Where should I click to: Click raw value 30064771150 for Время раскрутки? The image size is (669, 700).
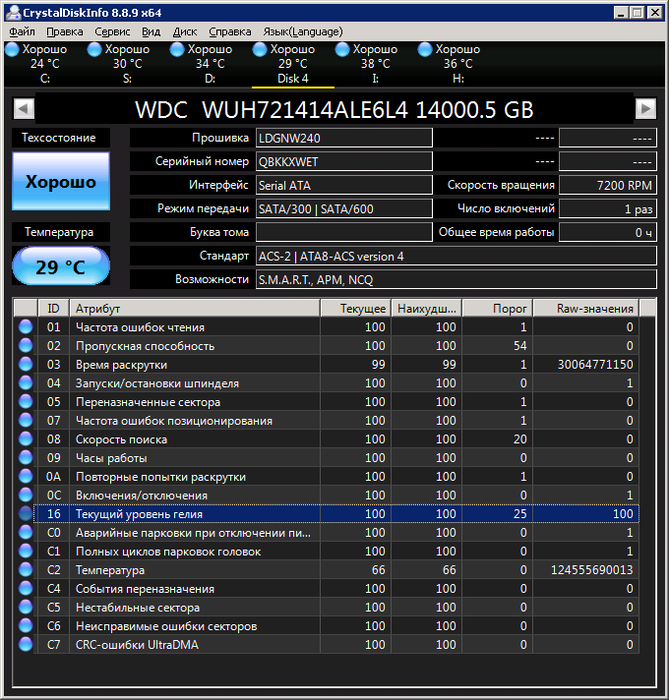point(595,364)
